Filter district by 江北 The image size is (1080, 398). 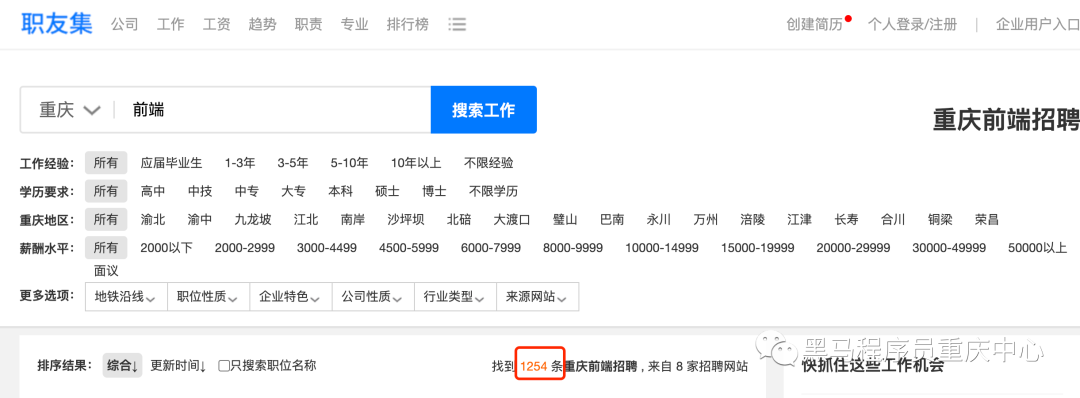[306, 220]
